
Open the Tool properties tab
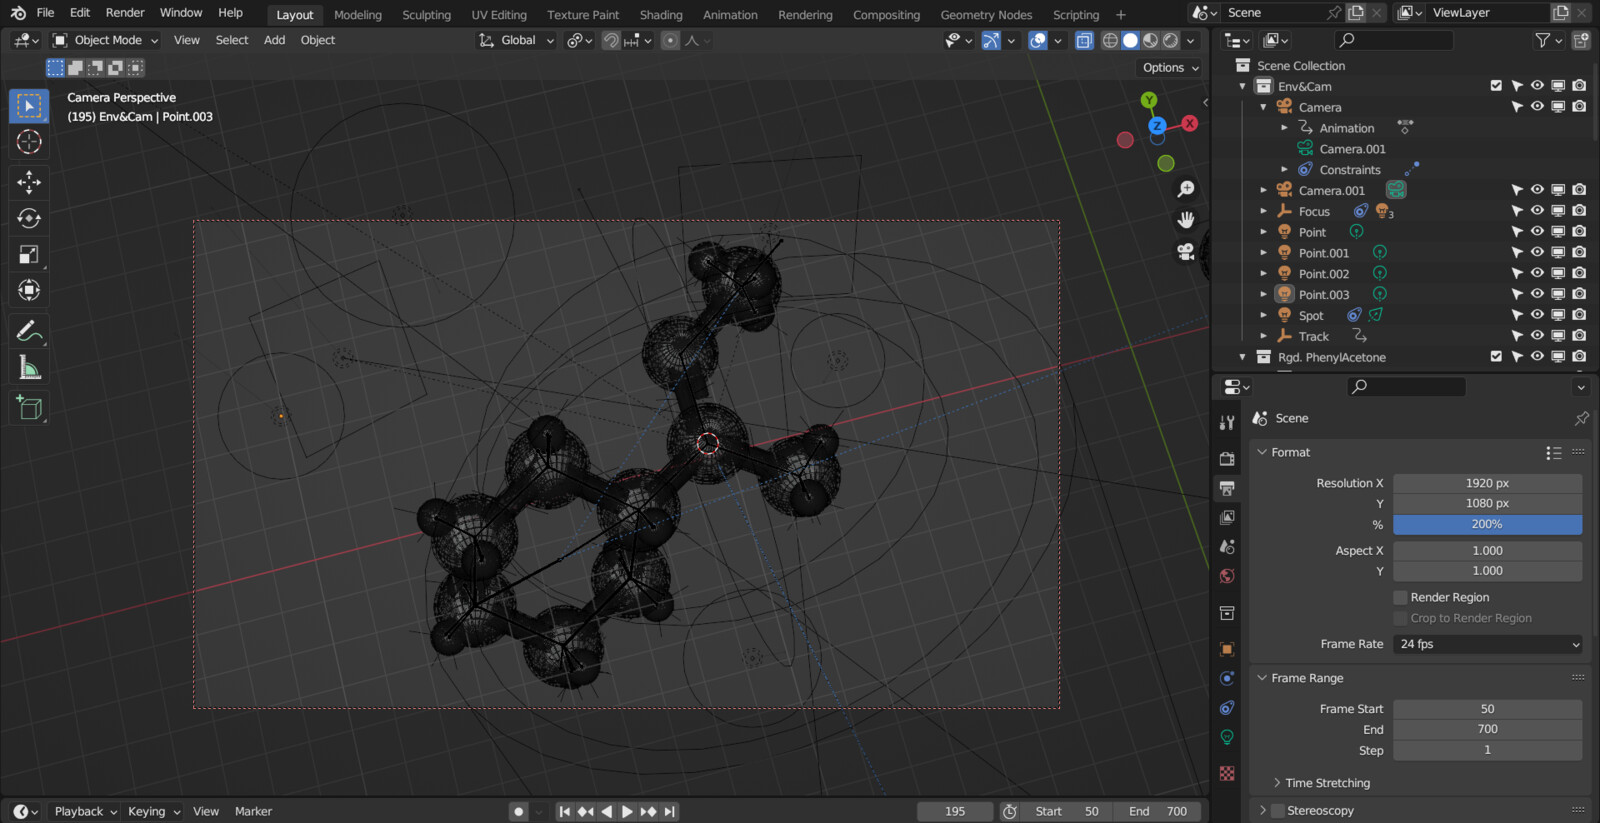[1227, 422]
